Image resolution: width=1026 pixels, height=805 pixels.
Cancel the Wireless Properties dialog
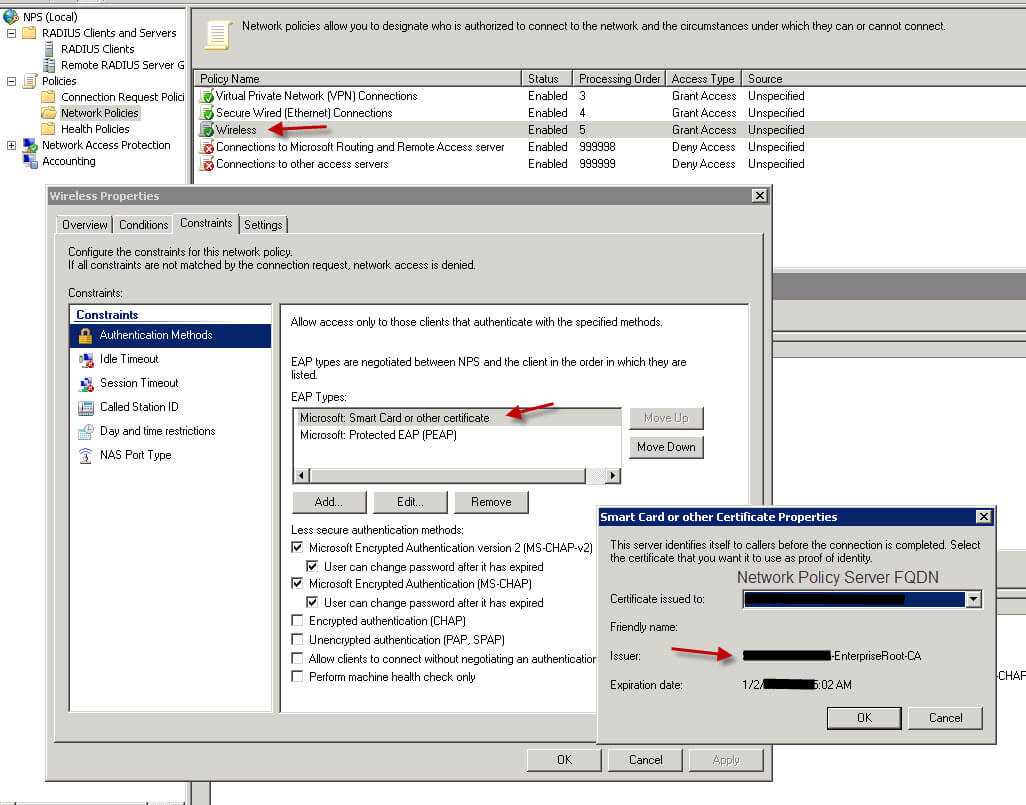(645, 760)
